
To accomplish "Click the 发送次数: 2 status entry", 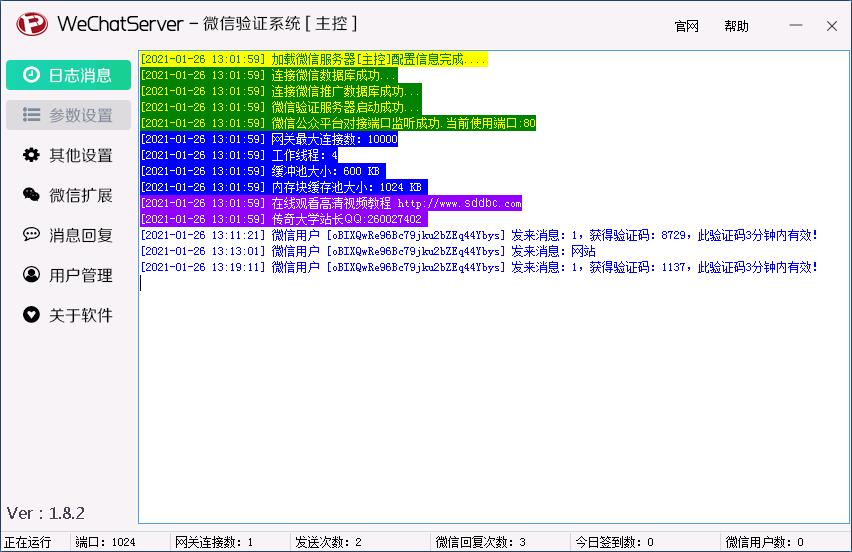I will click(x=328, y=542).
